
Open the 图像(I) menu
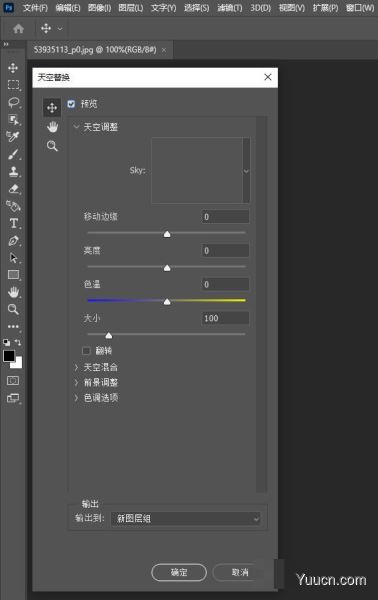tap(99, 8)
